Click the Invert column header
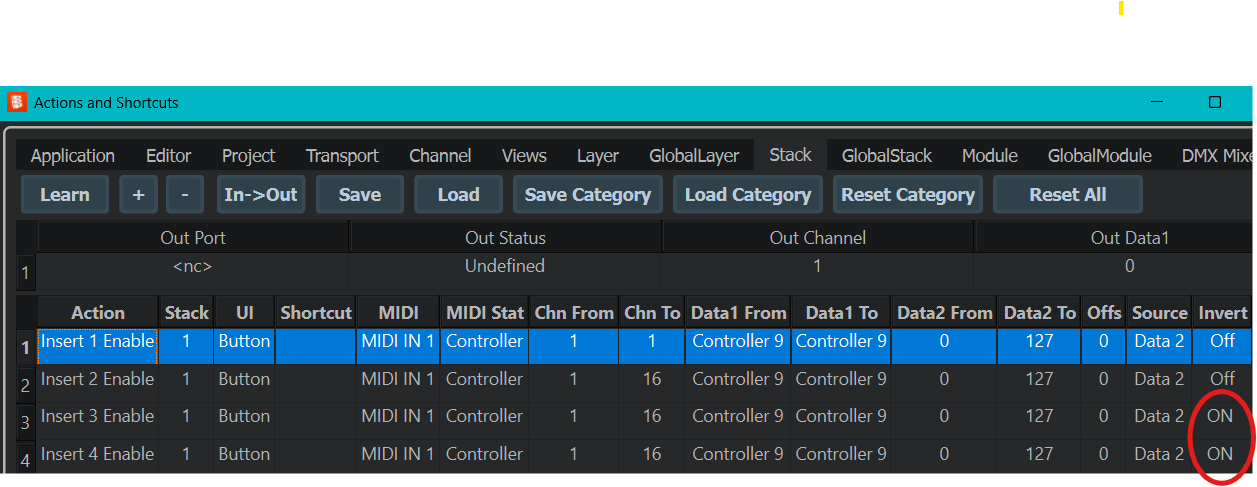Viewport: 1257px width, 487px height. [1222, 313]
